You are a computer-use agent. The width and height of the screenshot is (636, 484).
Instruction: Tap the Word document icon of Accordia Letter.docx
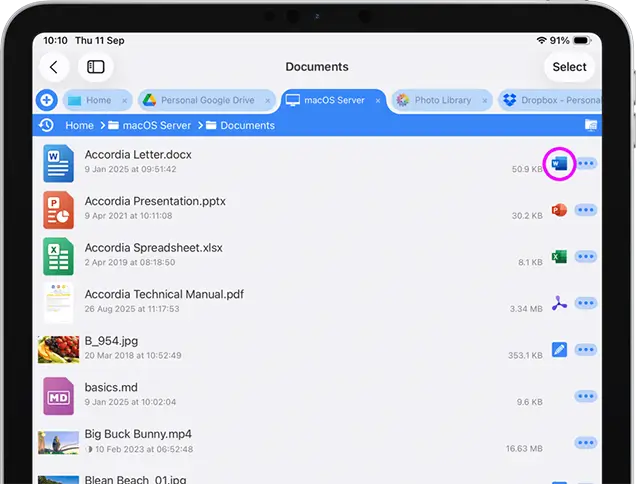[58, 163]
